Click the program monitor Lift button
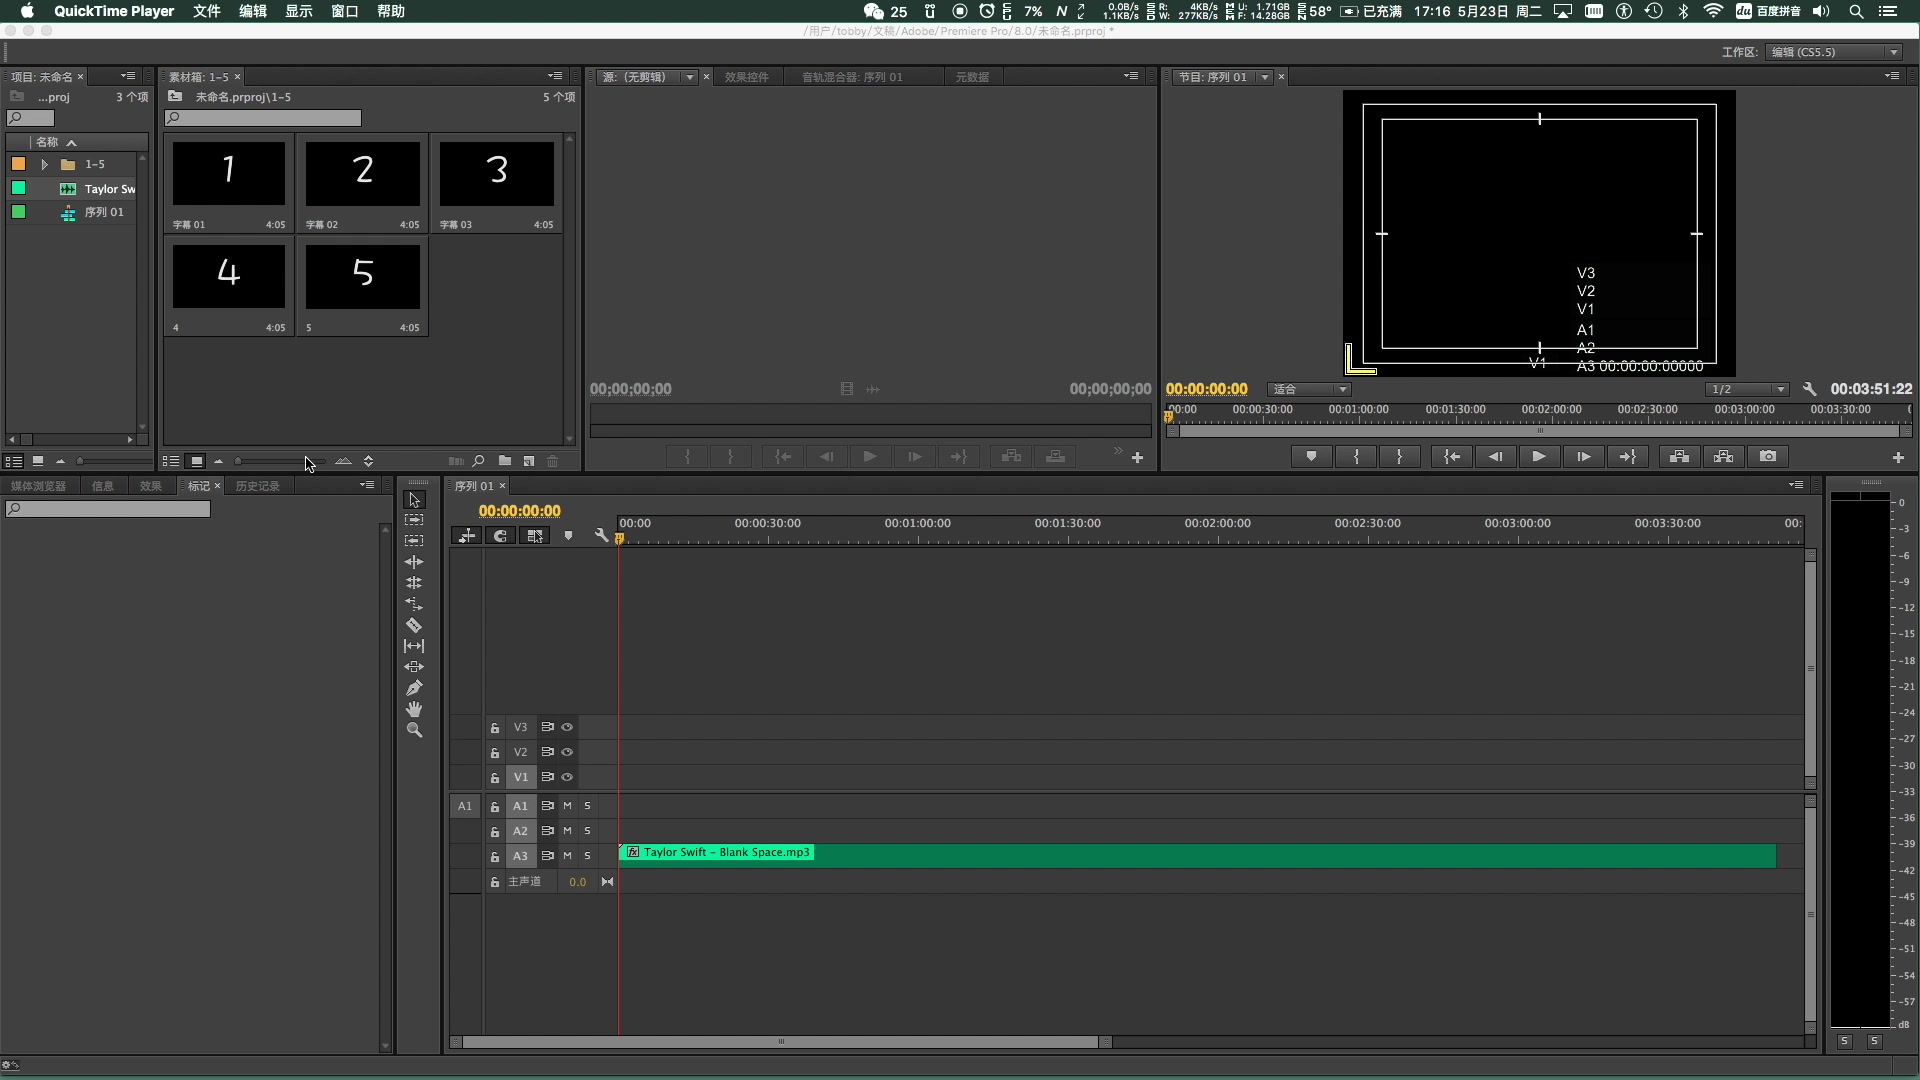The image size is (1920, 1080). coord(1680,457)
